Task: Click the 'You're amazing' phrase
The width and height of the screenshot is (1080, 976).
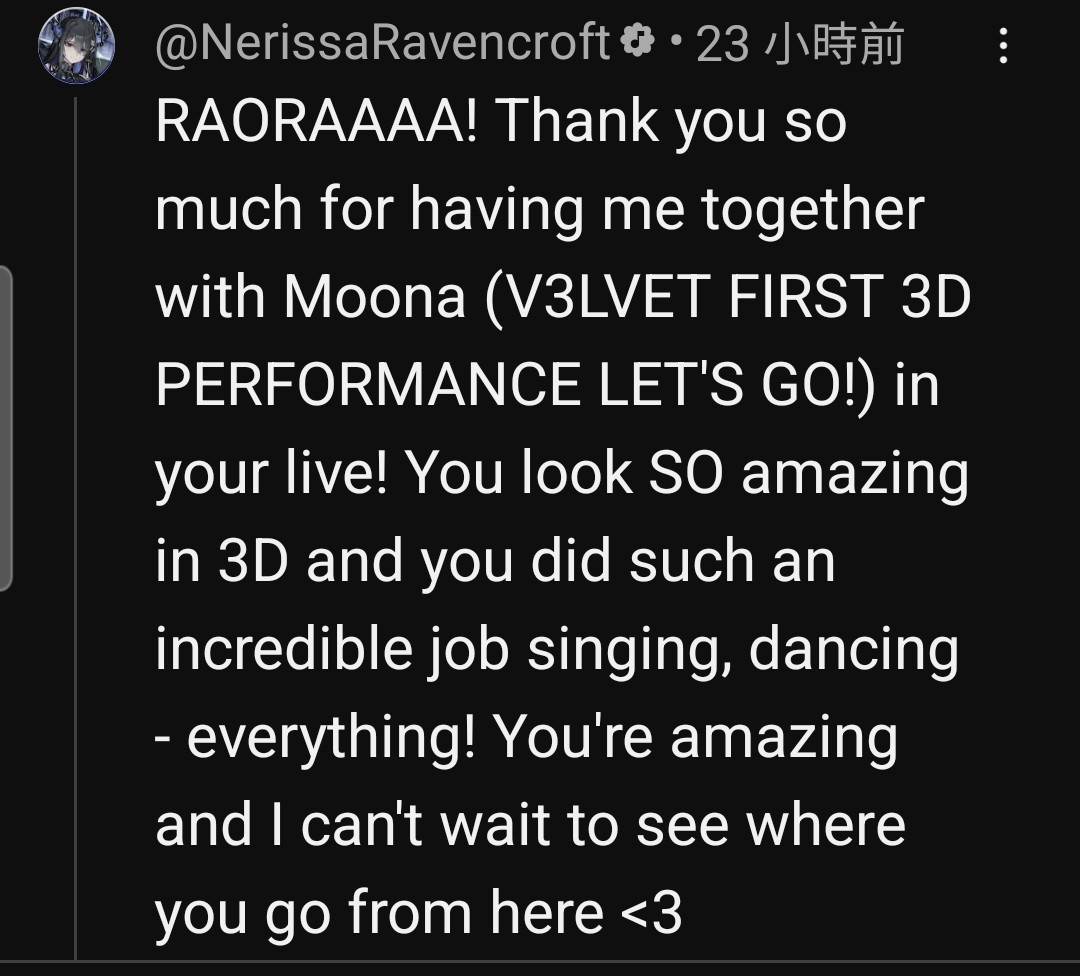Action: [x=696, y=738]
